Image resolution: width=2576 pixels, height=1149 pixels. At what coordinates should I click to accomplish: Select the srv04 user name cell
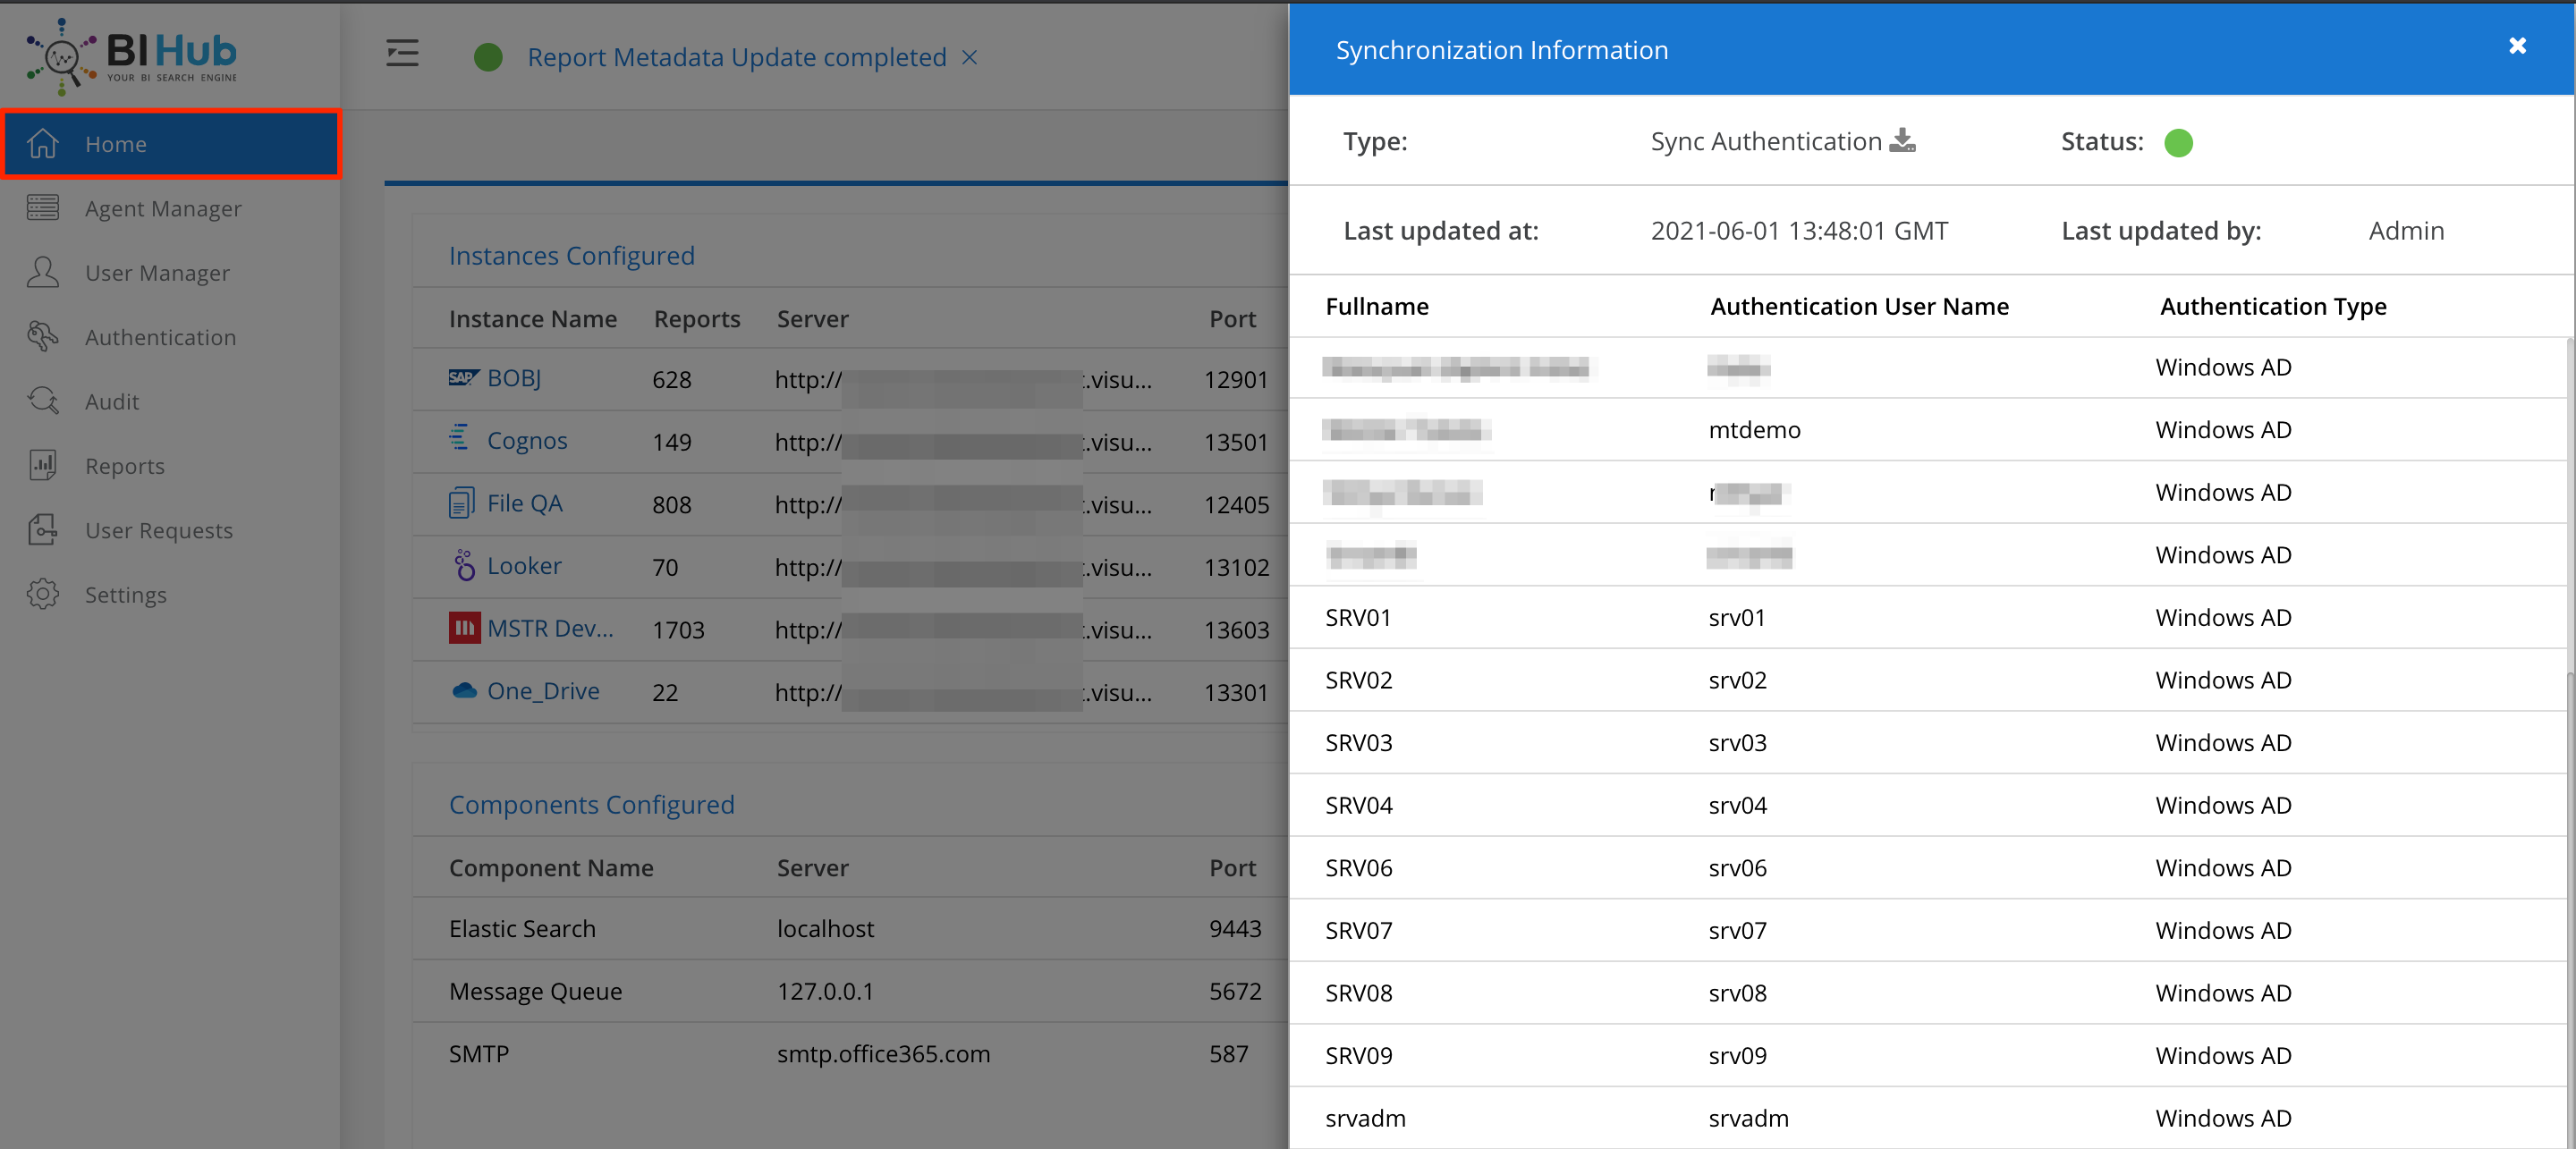point(1737,804)
